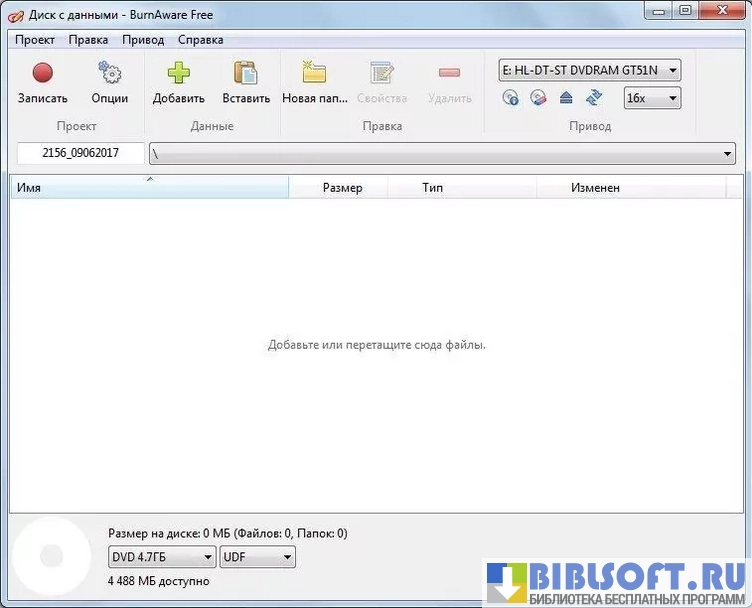Open the Проект menu
Image resolution: width=752 pixels, height=608 pixels.
[x=35, y=40]
